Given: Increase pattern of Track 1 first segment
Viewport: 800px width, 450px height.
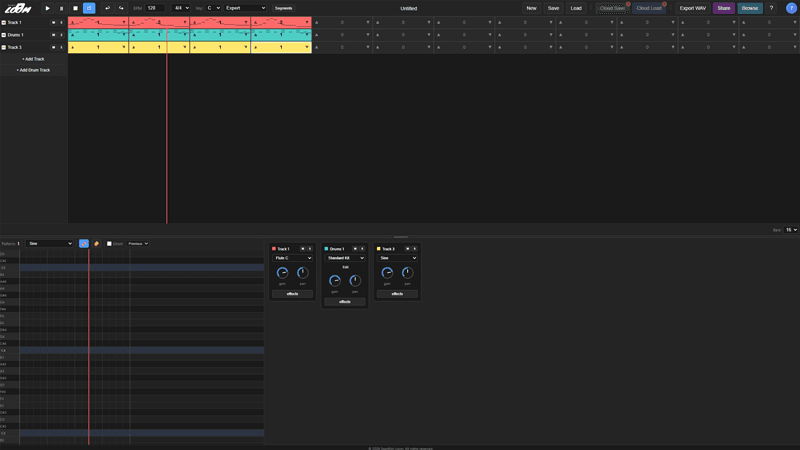Looking at the screenshot, I should [x=72, y=22].
